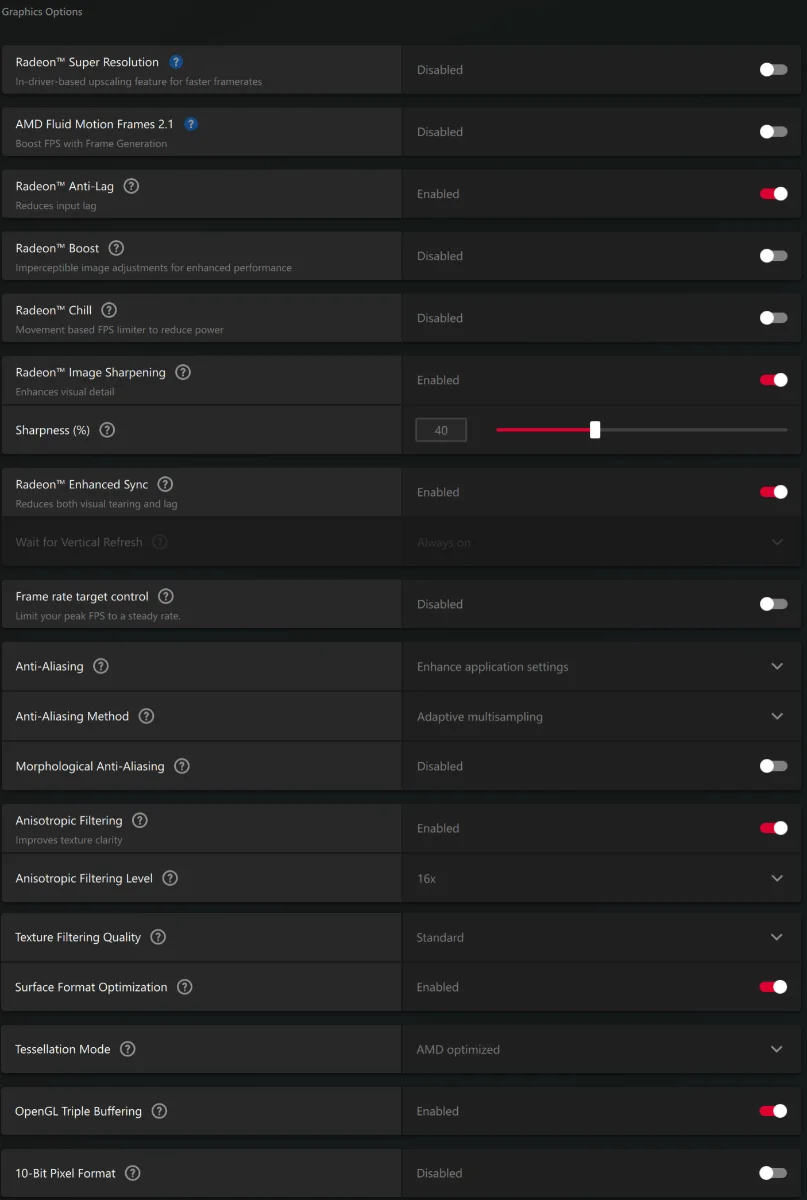Turn off Radeon Anti-Lag switch

click(773, 194)
